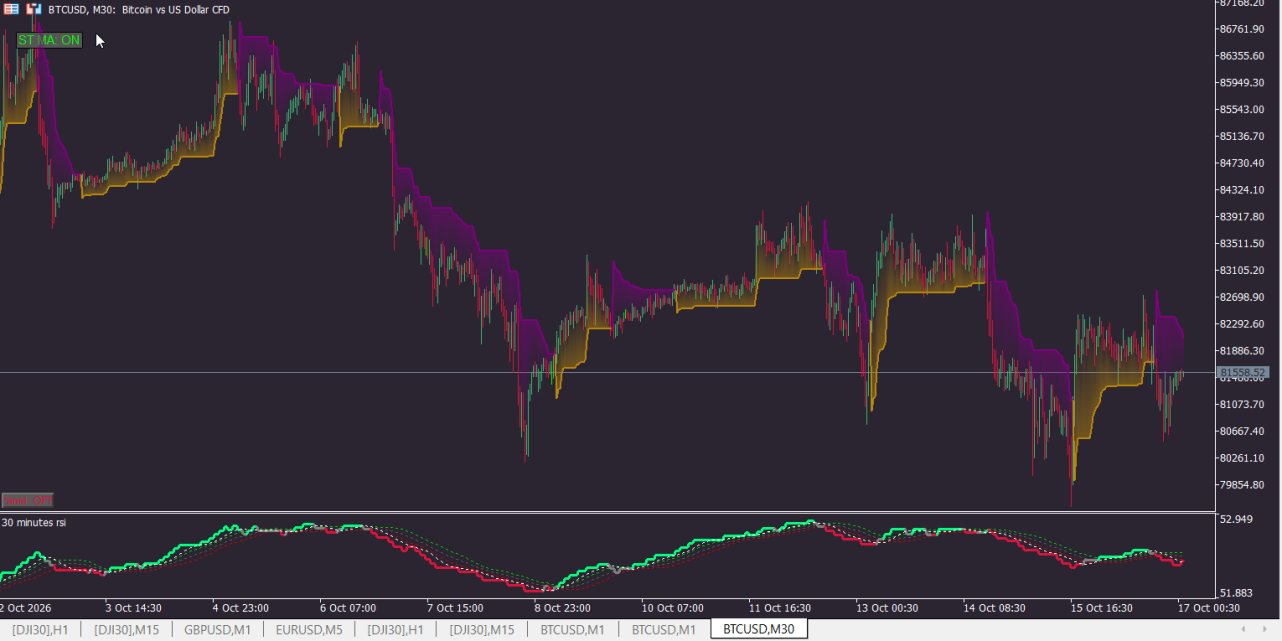
Task: Click the '10 Oct 07:00' time label
Action: pos(673,607)
